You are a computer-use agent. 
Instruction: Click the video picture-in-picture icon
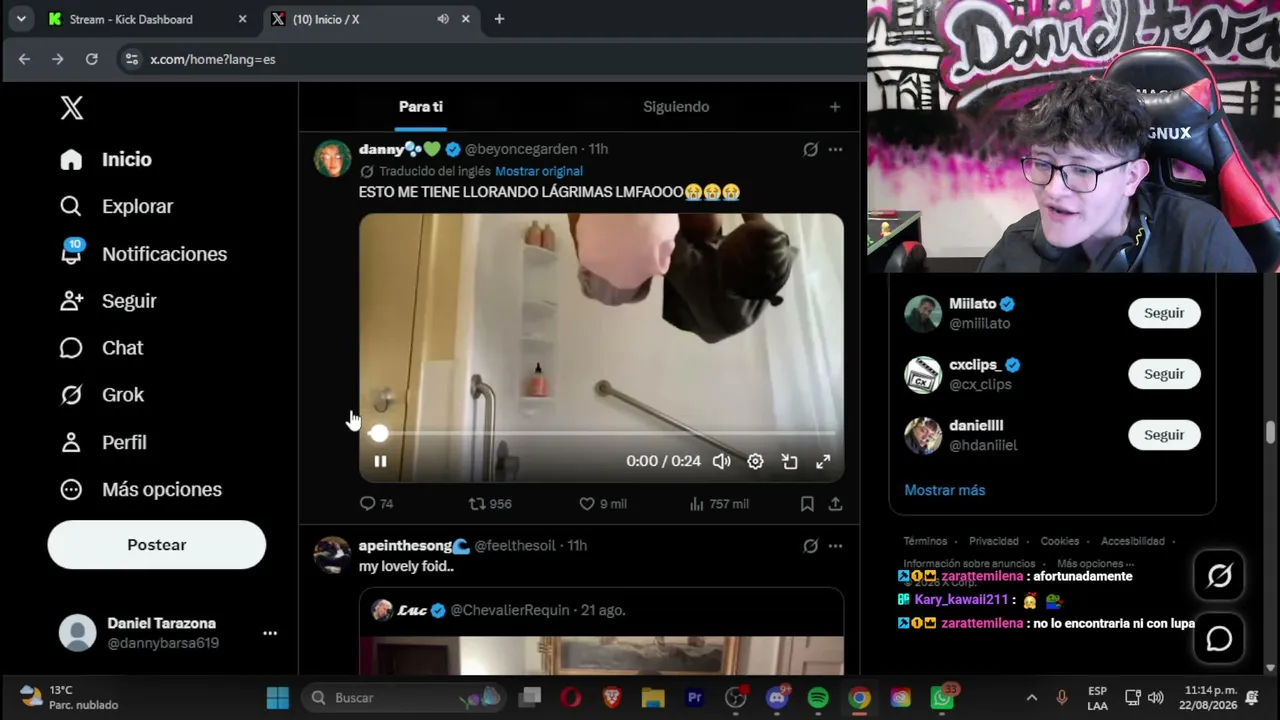point(790,461)
